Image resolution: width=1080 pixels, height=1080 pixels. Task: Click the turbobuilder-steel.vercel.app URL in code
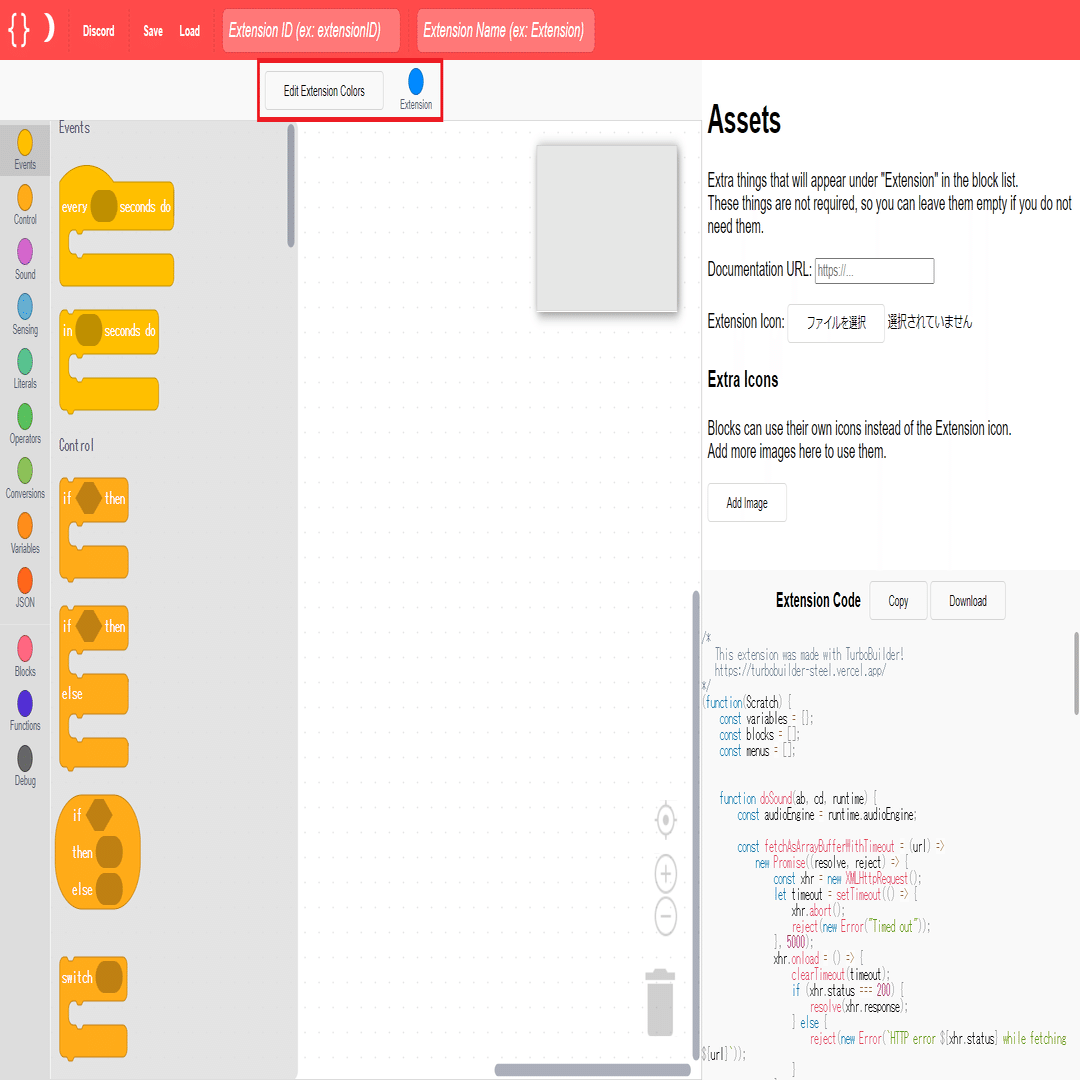click(800, 671)
